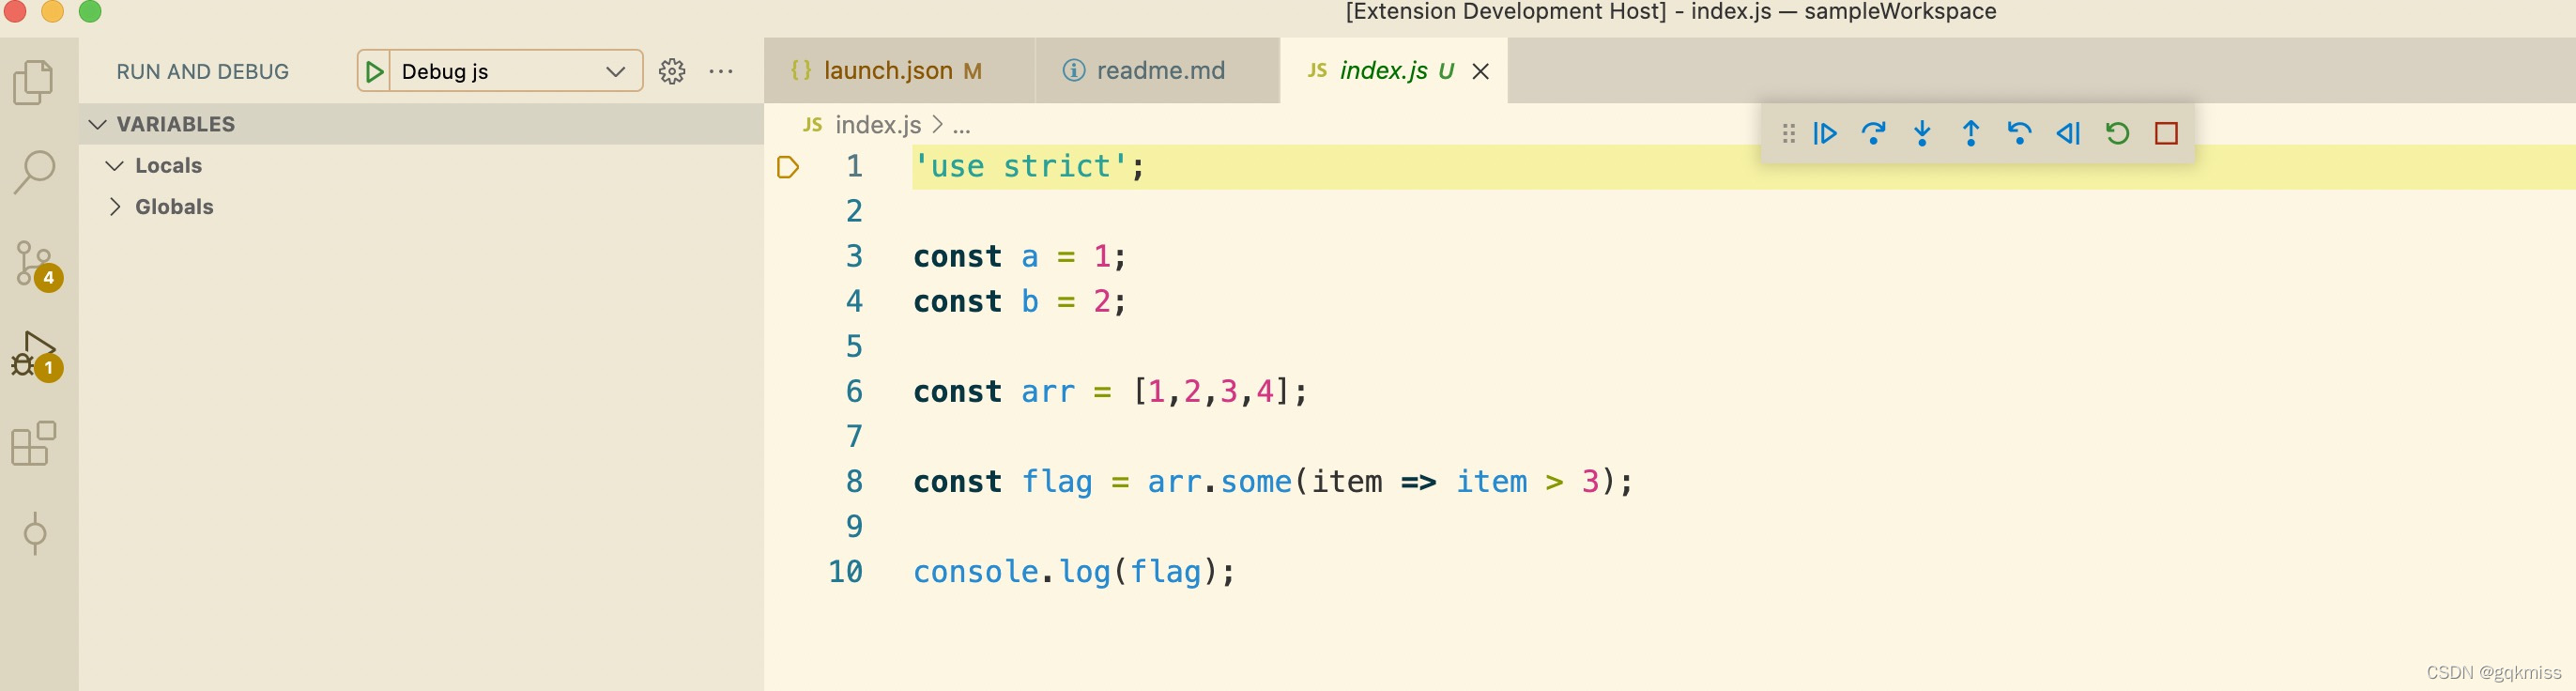Click index.js in the breadcrumb
Viewport: 2576px width, 691px height.
[x=877, y=125]
